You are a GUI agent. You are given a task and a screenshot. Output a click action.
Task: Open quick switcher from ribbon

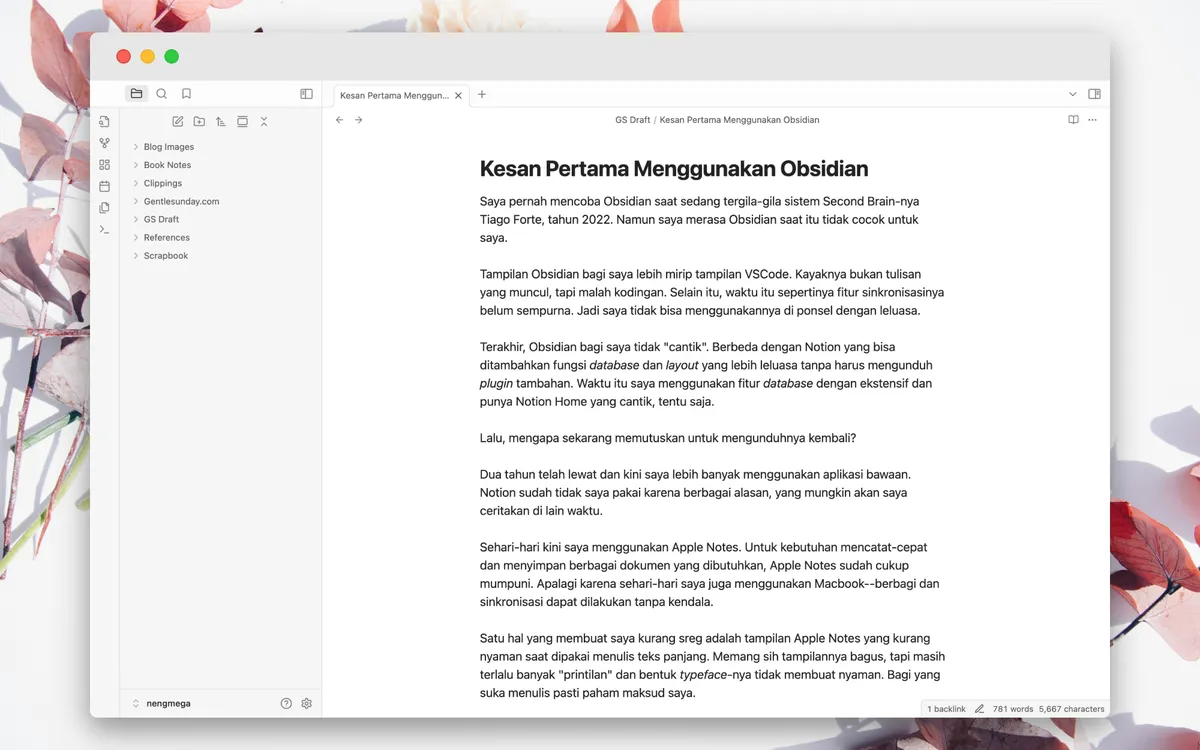click(x=104, y=122)
